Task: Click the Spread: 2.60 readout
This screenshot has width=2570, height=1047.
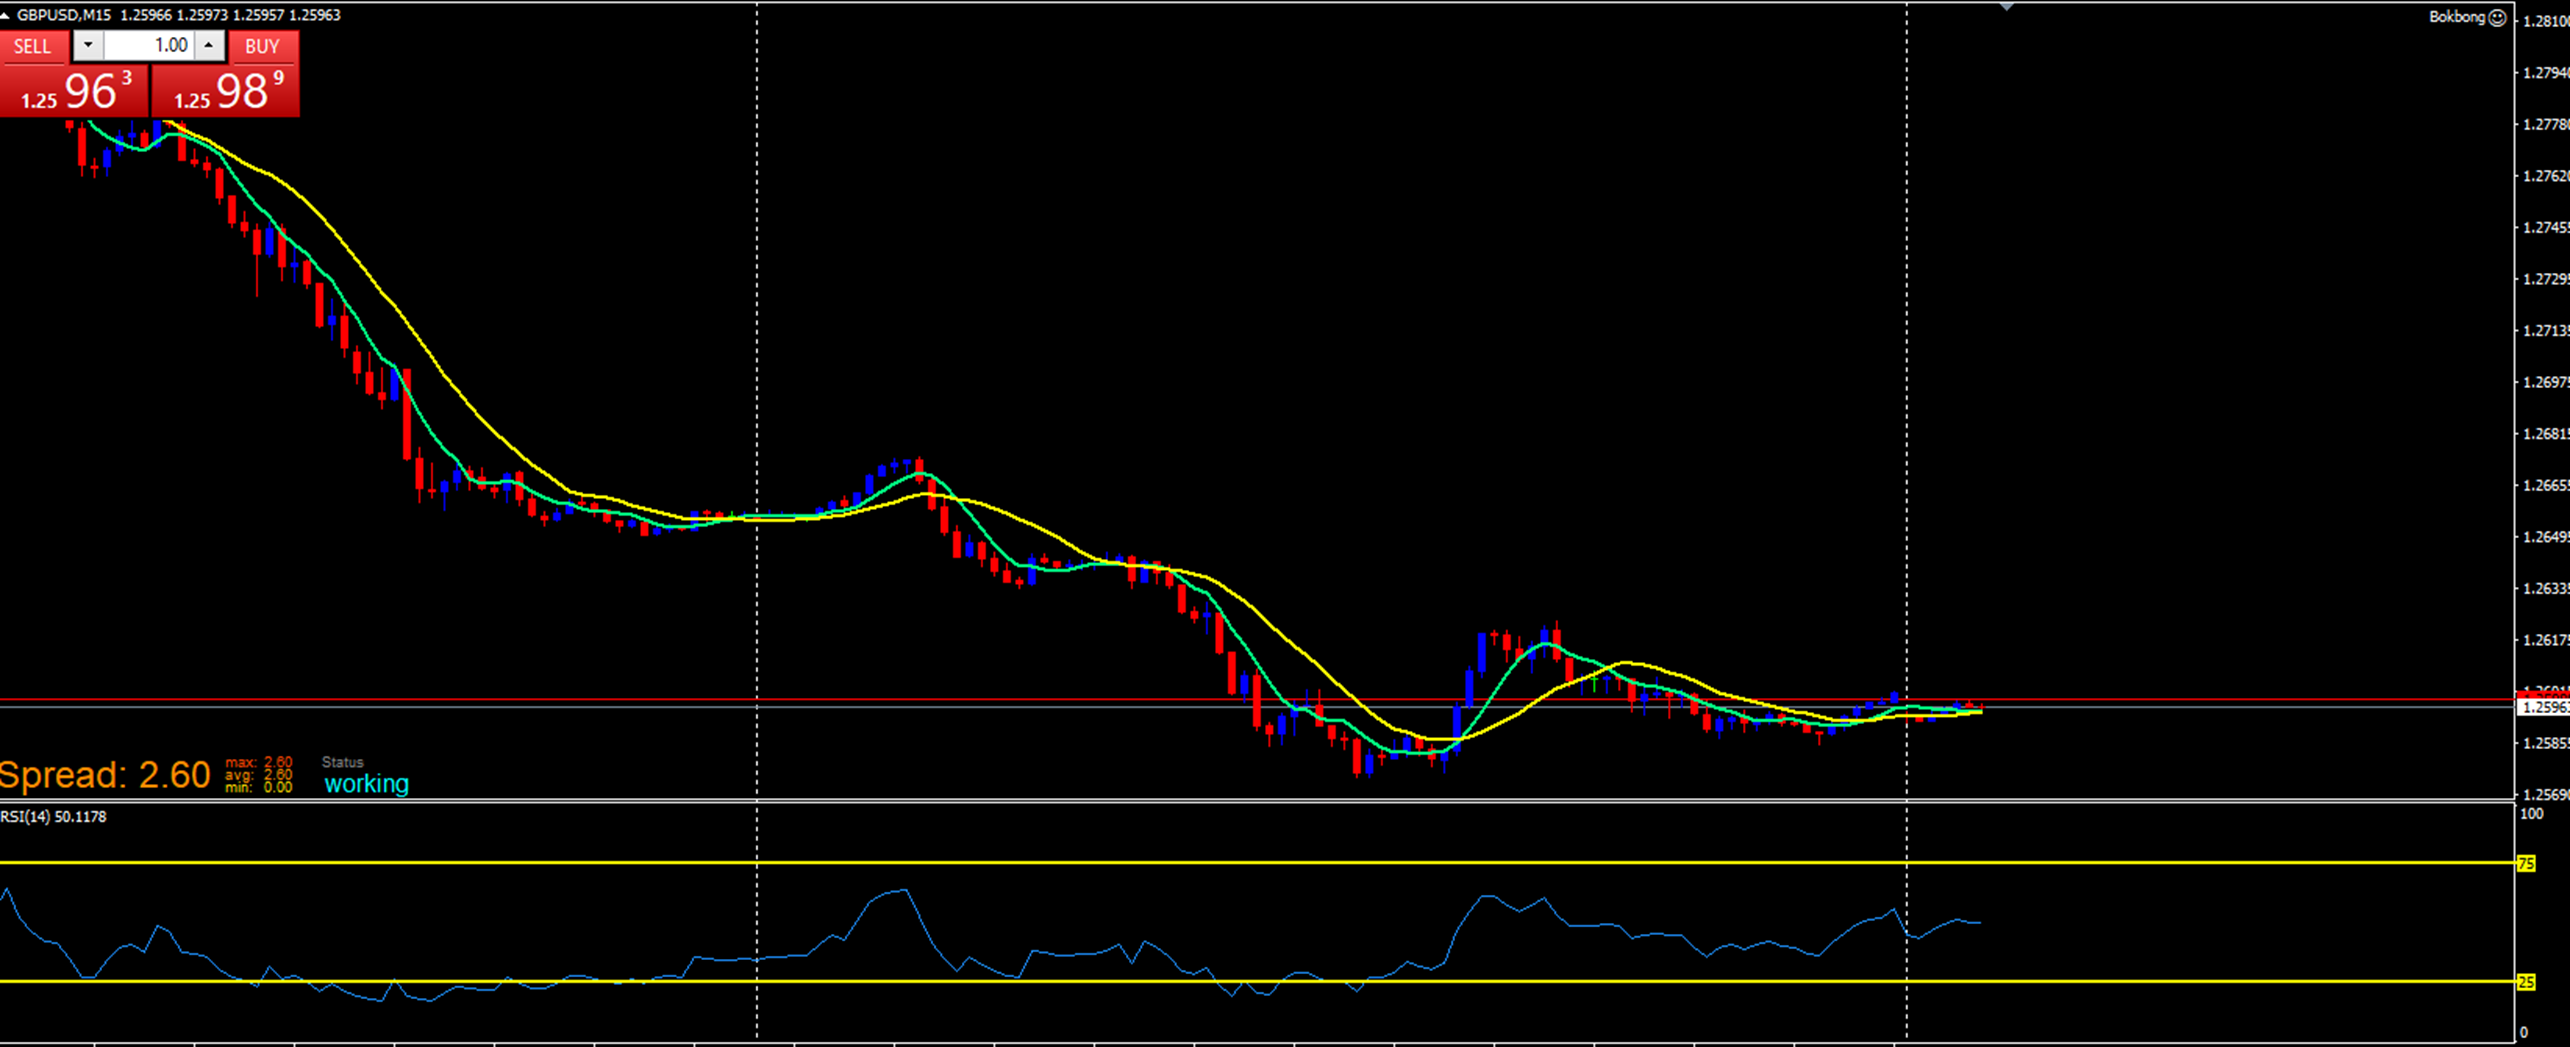Action: (105, 775)
